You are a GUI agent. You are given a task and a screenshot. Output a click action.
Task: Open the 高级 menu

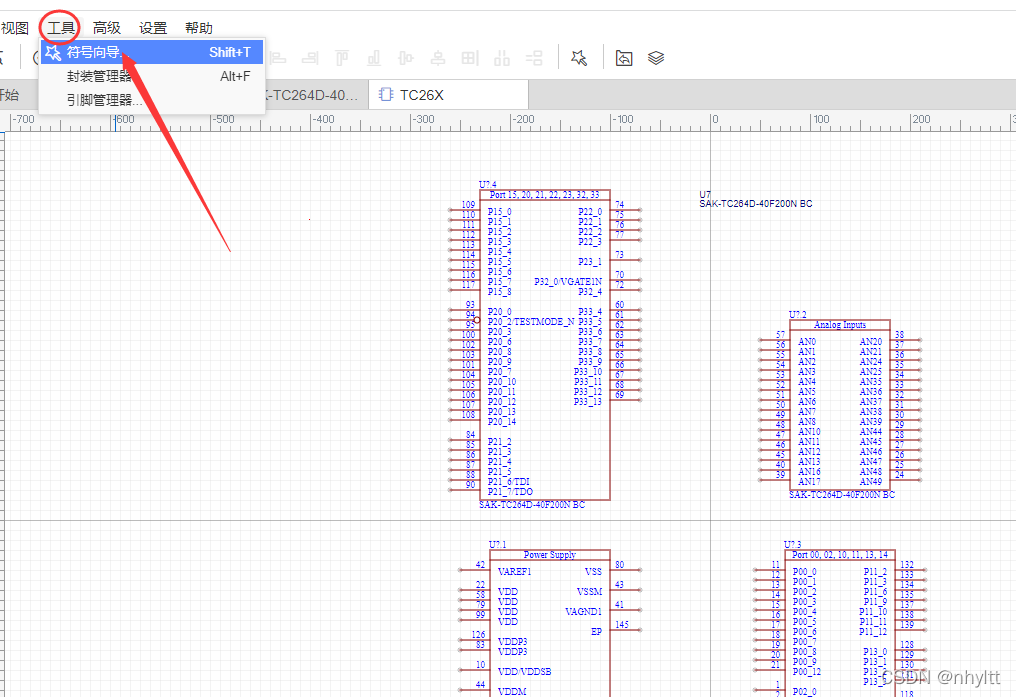(x=107, y=28)
